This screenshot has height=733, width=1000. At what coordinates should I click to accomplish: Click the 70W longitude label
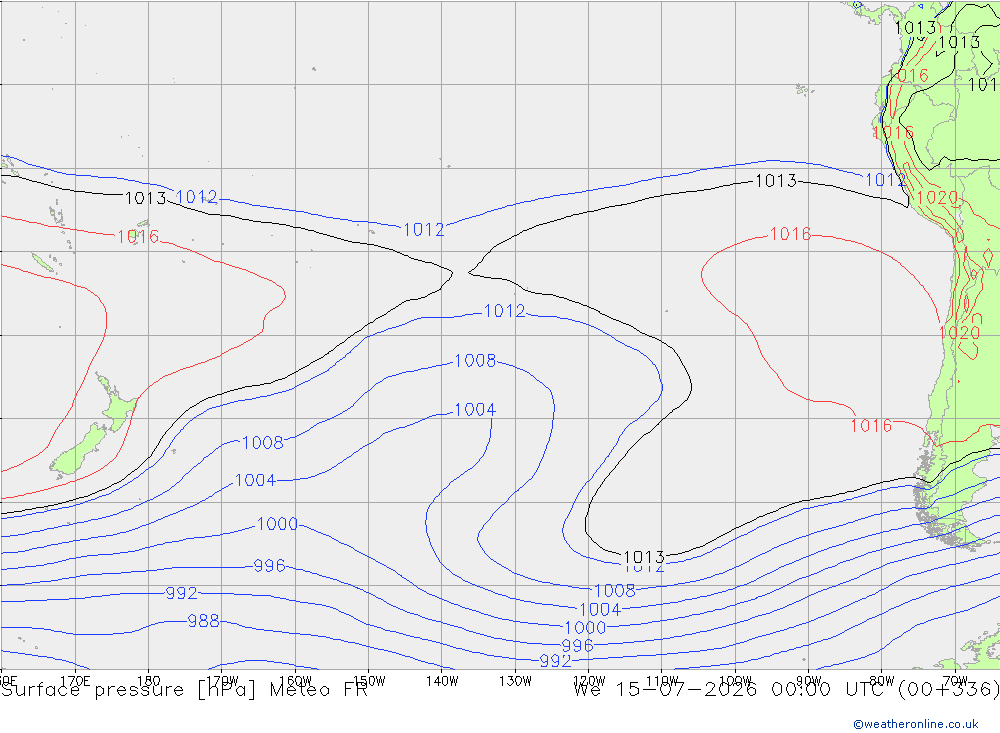coord(955,681)
